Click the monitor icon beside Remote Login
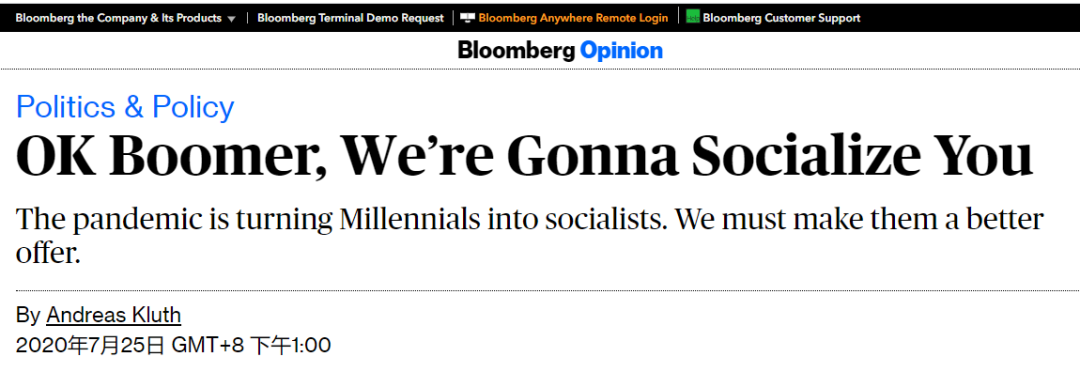This screenshot has height=372, width=1080. [468, 18]
